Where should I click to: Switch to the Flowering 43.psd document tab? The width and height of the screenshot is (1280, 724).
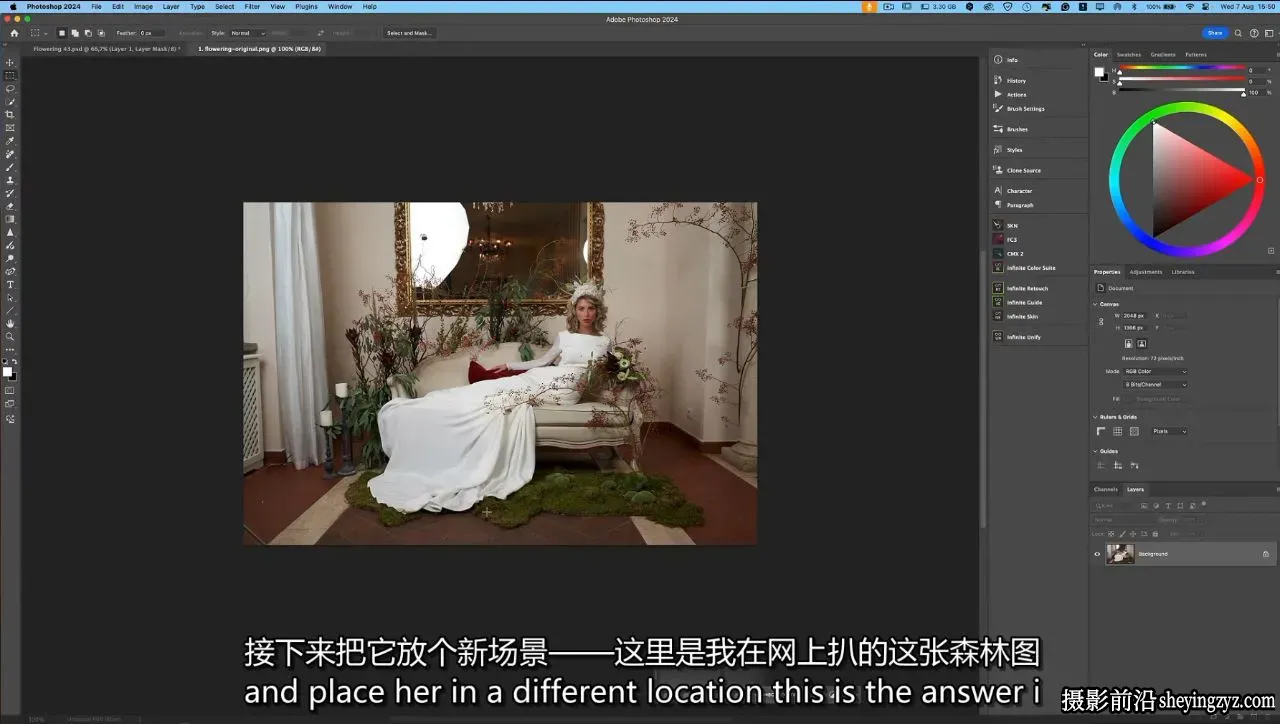105,48
